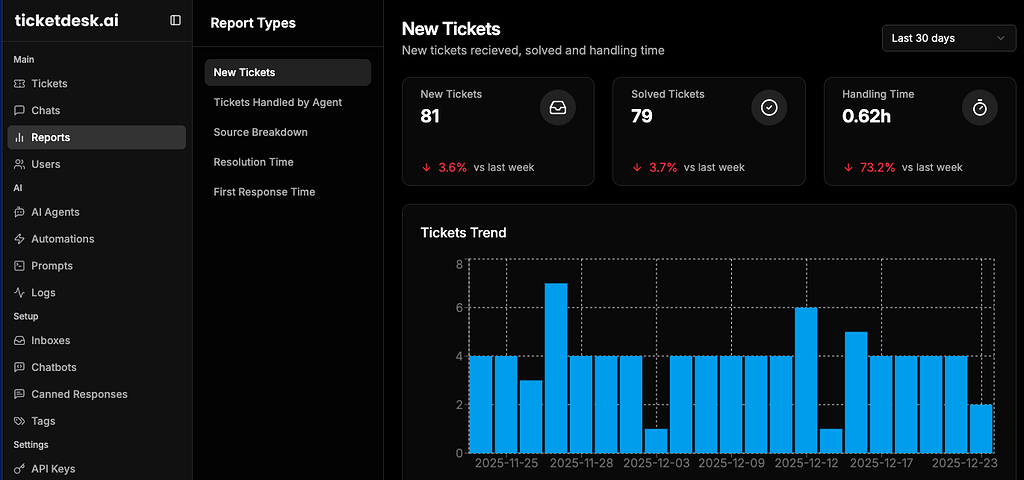Image resolution: width=1024 pixels, height=480 pixels.
Task: Click the ticketdesk.ai logo text
Action: tap(66, 20)
